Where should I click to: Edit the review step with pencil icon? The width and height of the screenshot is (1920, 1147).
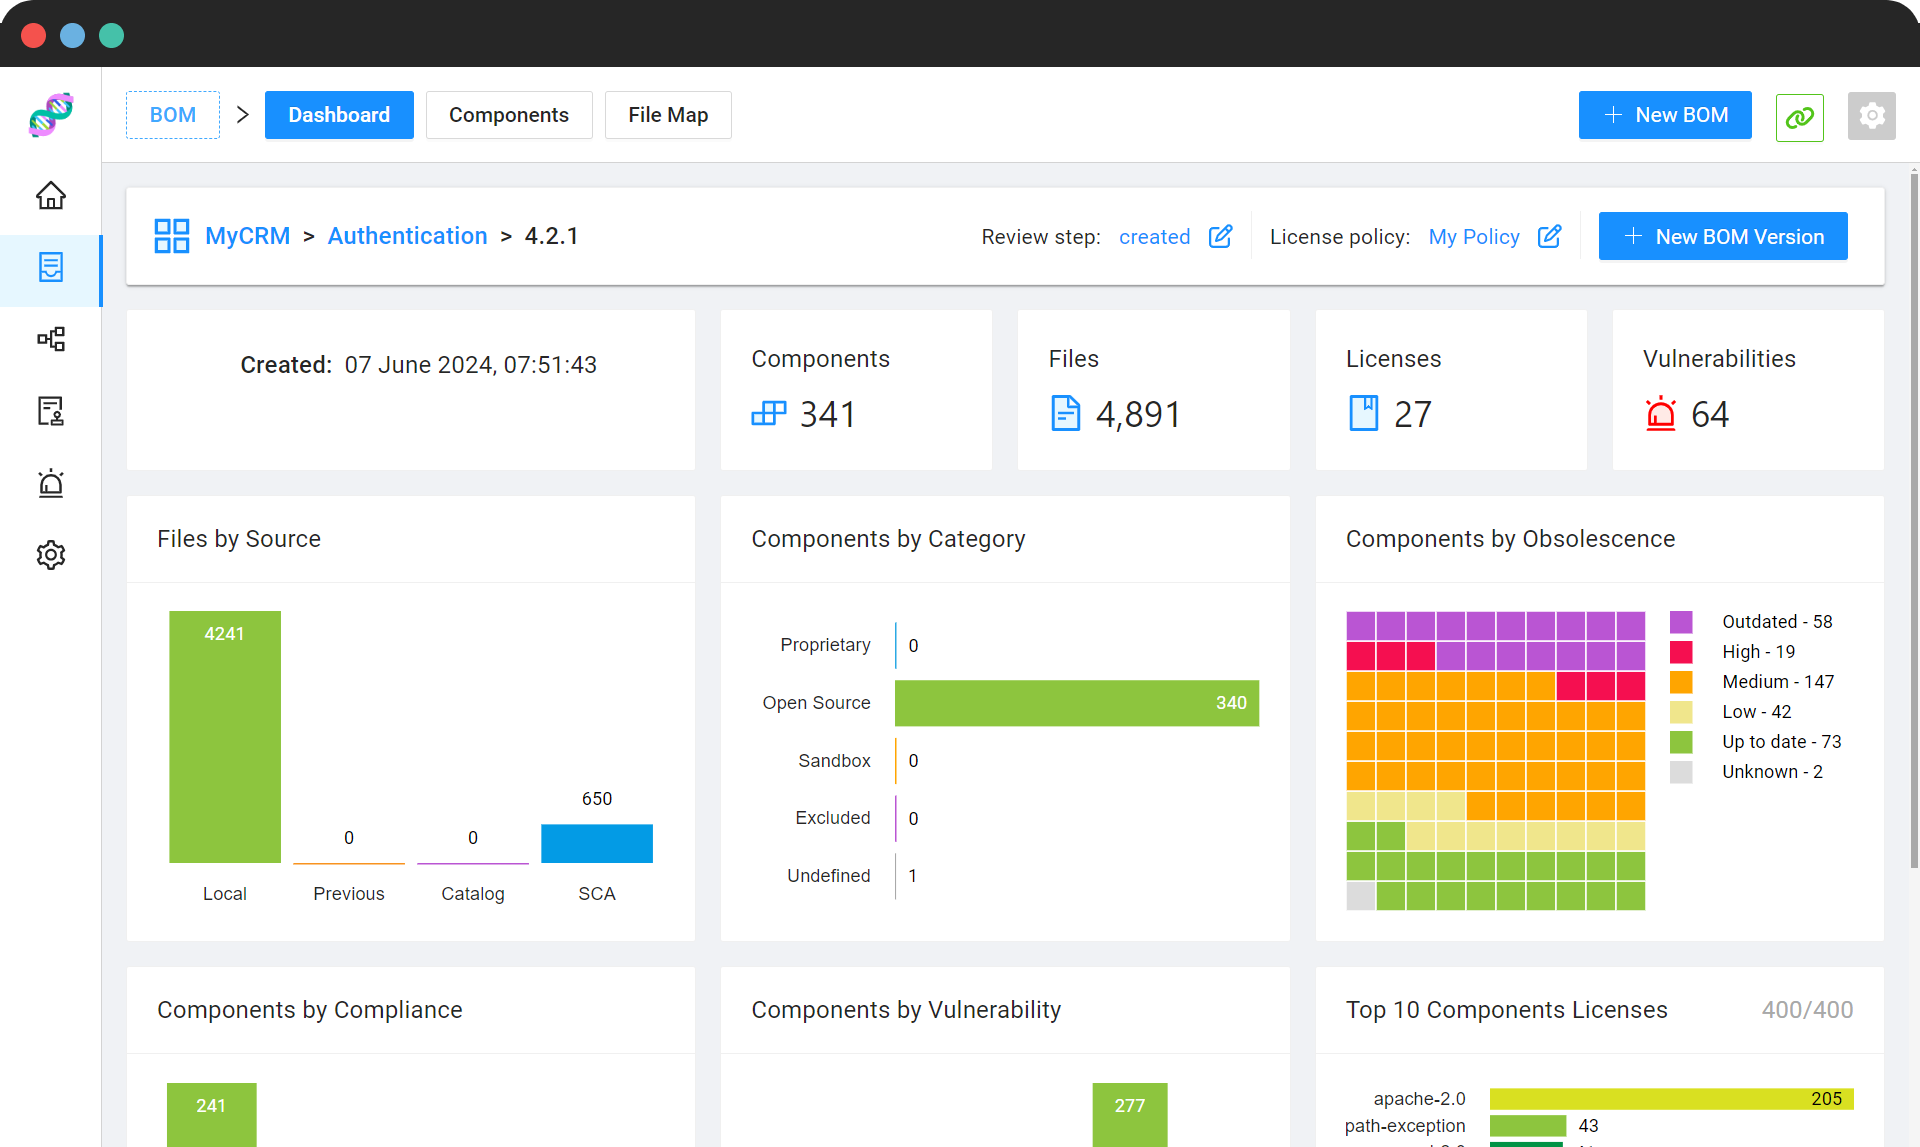pyautogui.click(x=1220, y=237)
